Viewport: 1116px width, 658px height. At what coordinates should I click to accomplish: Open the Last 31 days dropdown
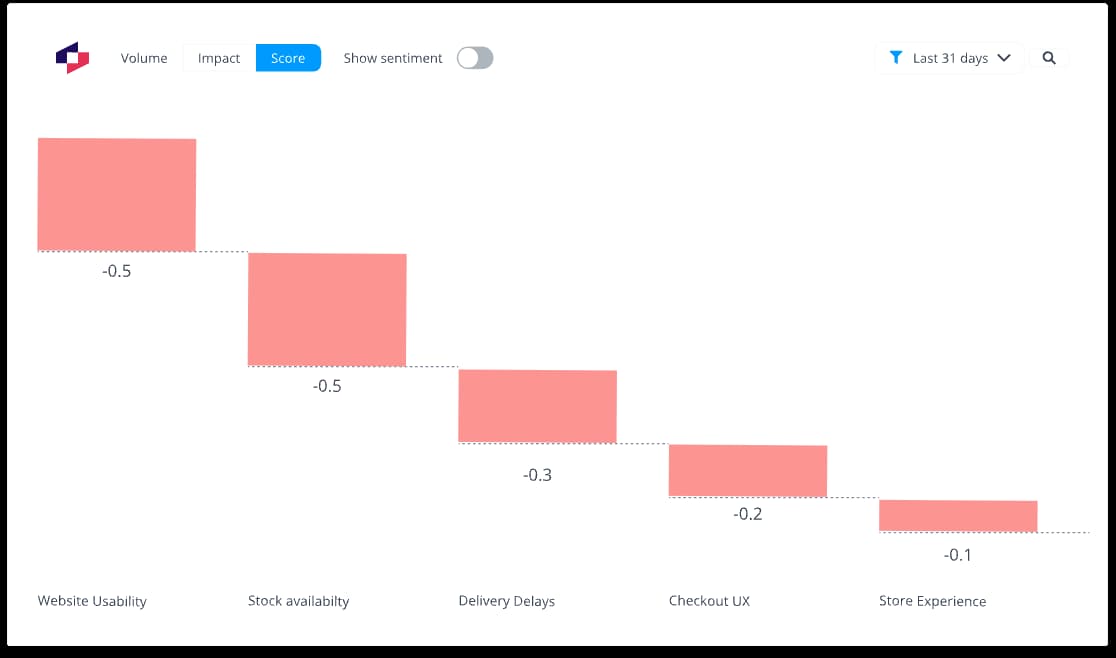(949, 58)
